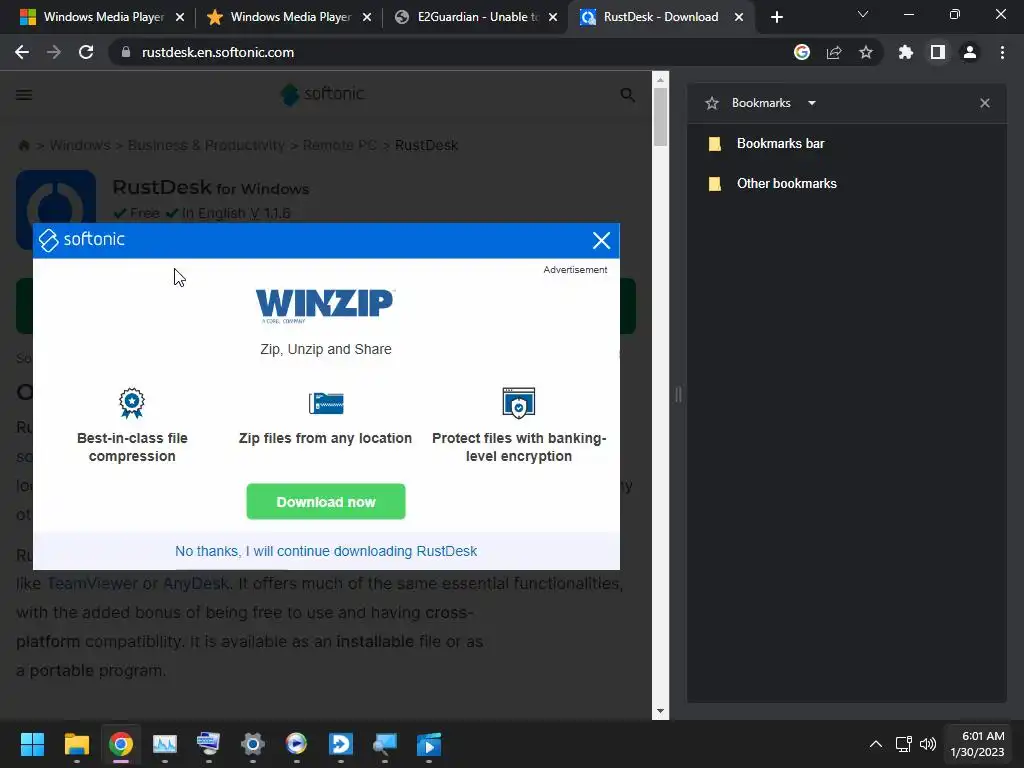
Task: Open the Chrome profile icon
Action: (970, 52)
